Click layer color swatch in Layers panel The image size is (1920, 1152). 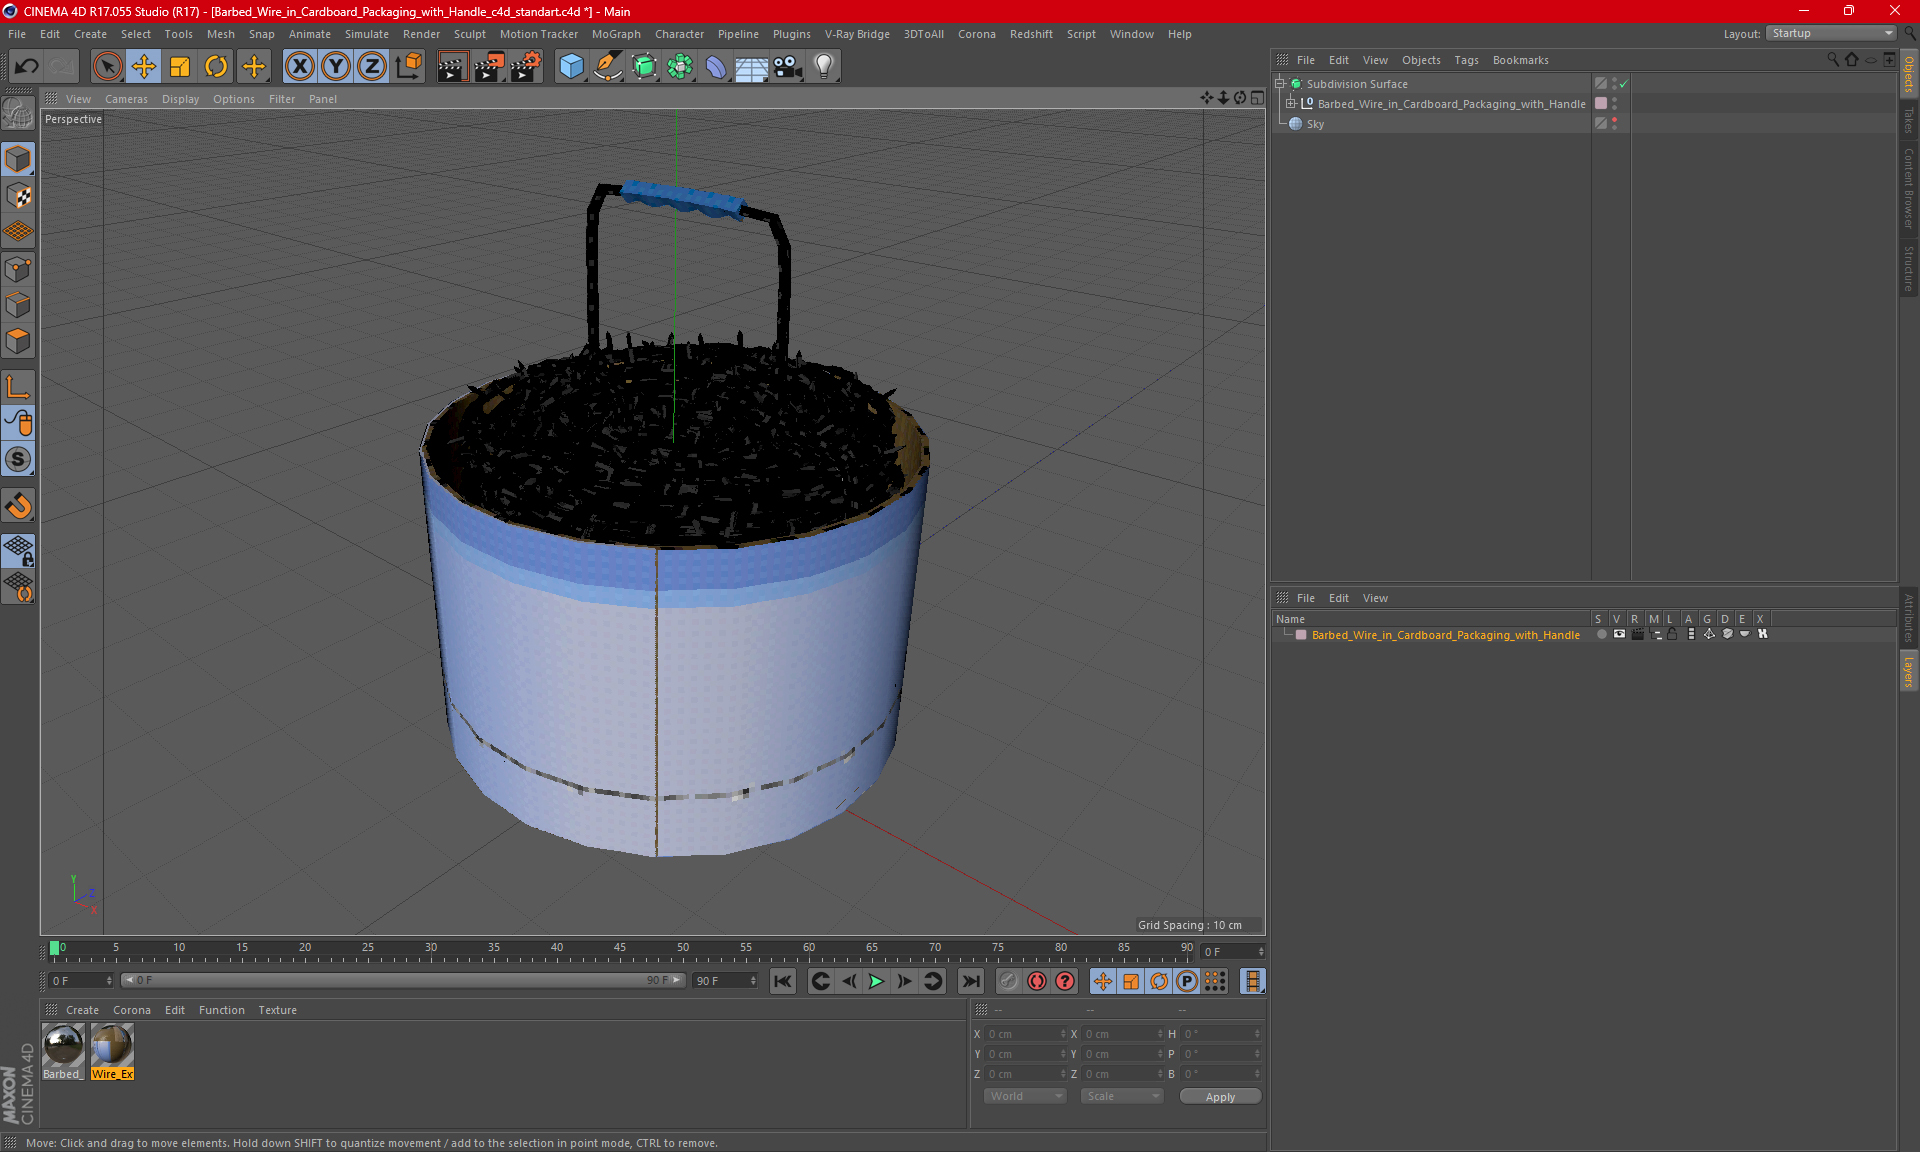click(x=1301, y=635)
